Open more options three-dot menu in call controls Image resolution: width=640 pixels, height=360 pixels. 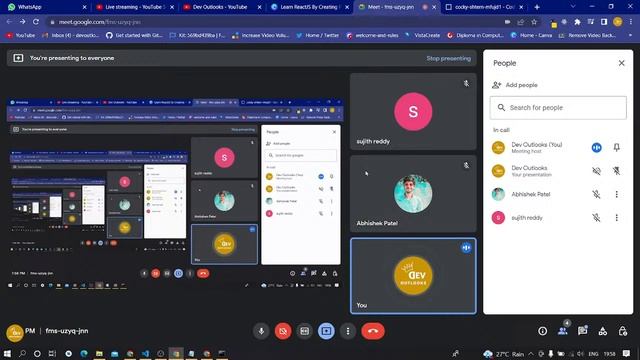[348, 331]
